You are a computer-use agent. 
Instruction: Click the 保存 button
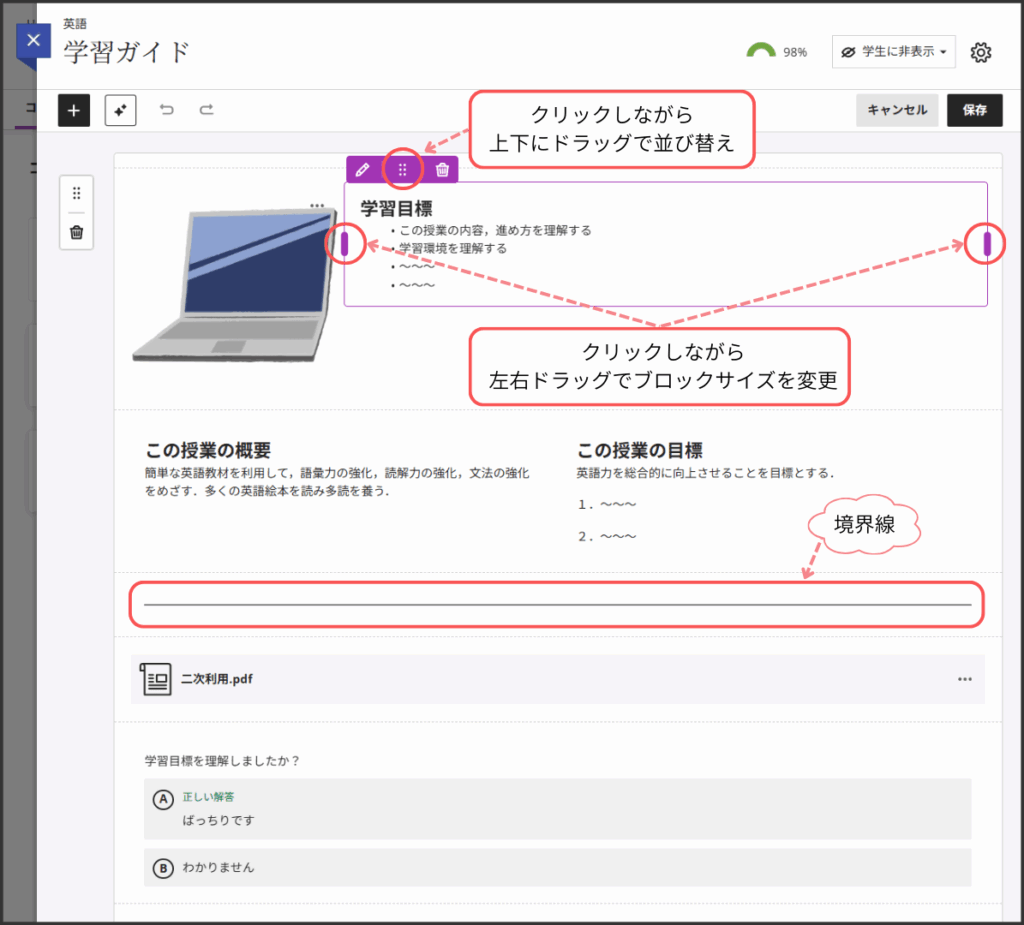[974, 110]
